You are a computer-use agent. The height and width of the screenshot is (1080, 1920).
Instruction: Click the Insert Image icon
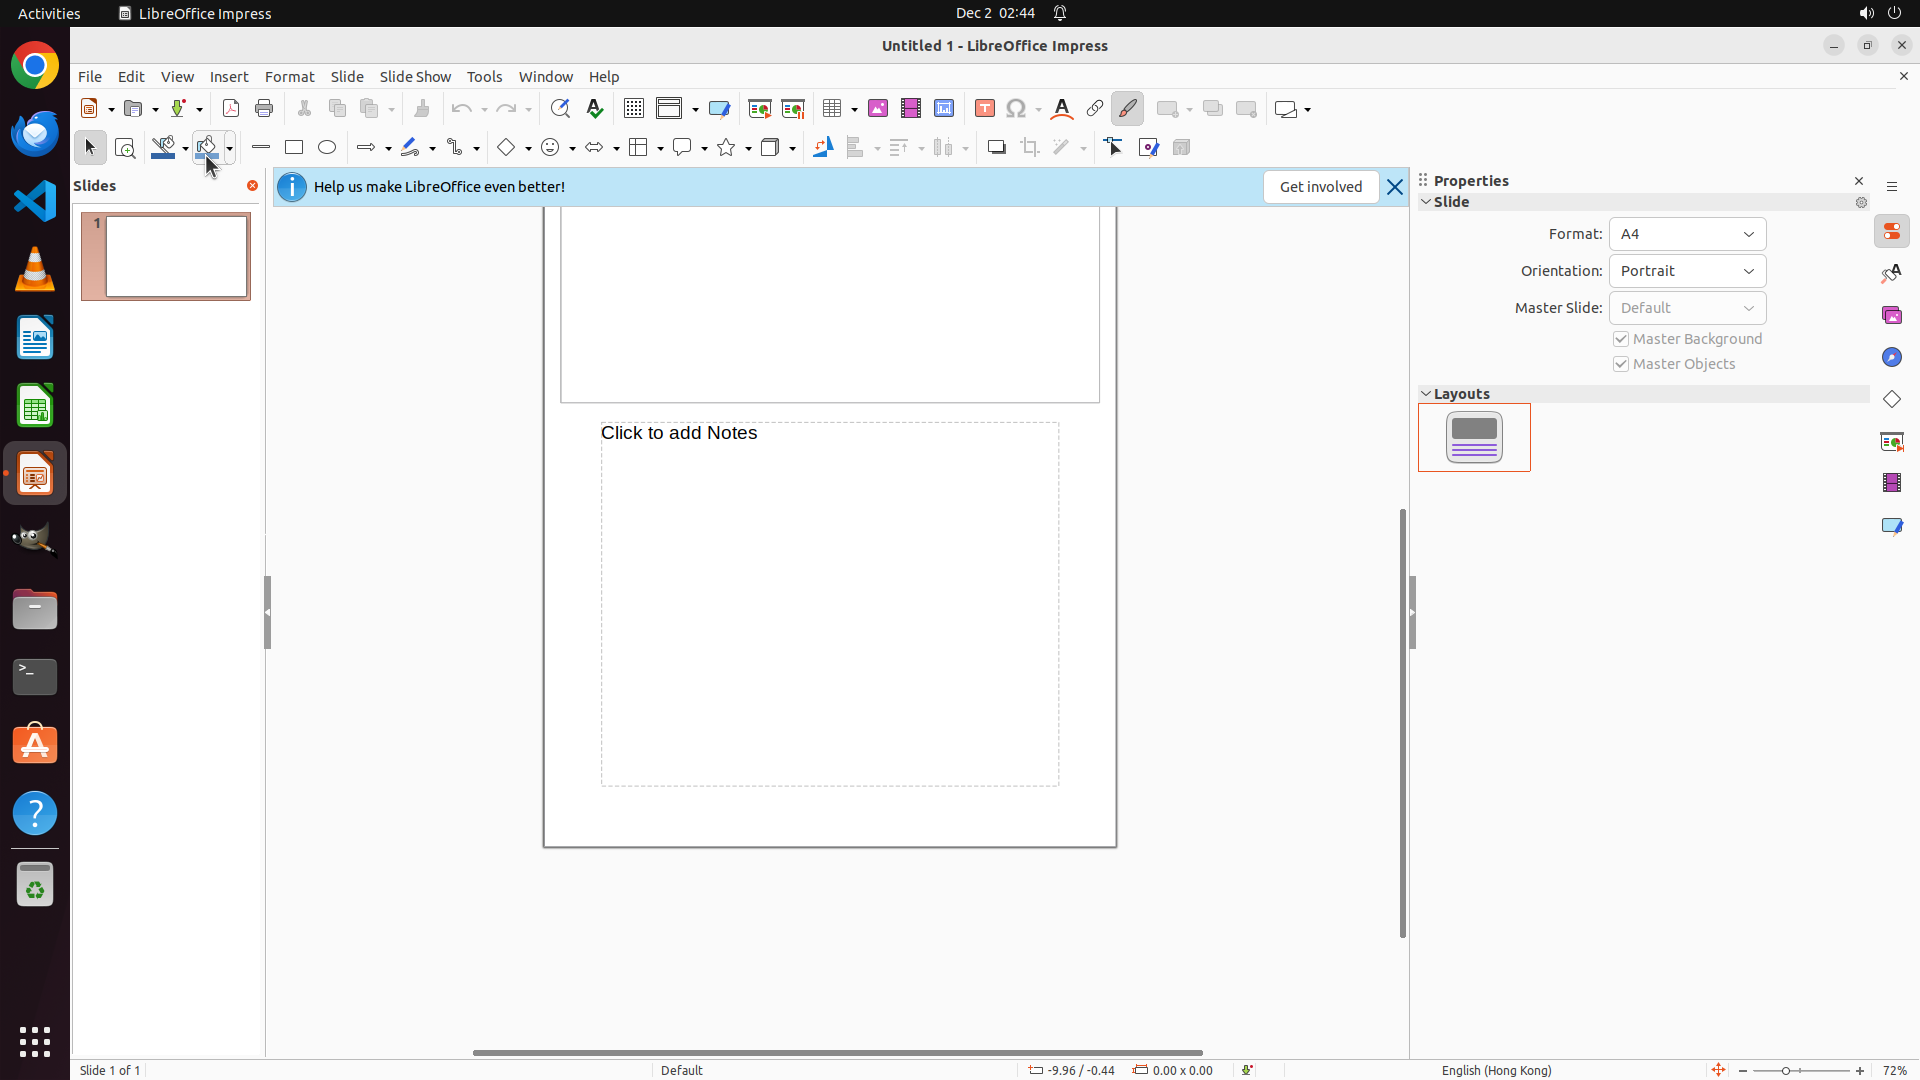pyautogui.click(x=878, y=109)
